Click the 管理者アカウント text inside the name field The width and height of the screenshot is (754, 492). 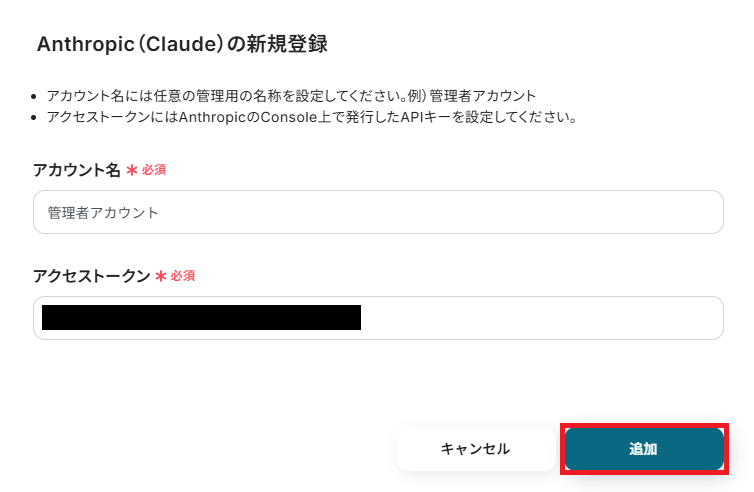click(103, 213)
